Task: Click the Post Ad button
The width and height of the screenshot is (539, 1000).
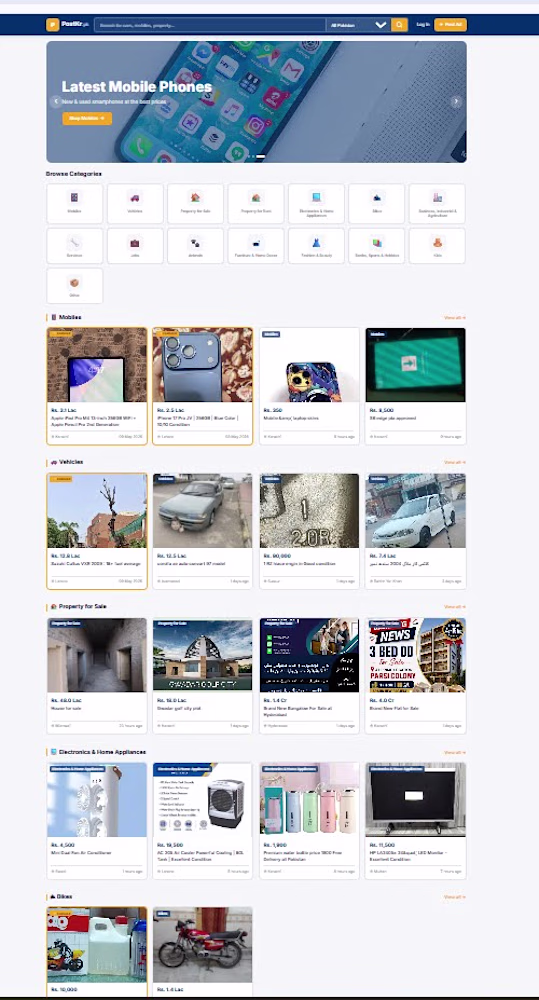Action: click(450, 25)
